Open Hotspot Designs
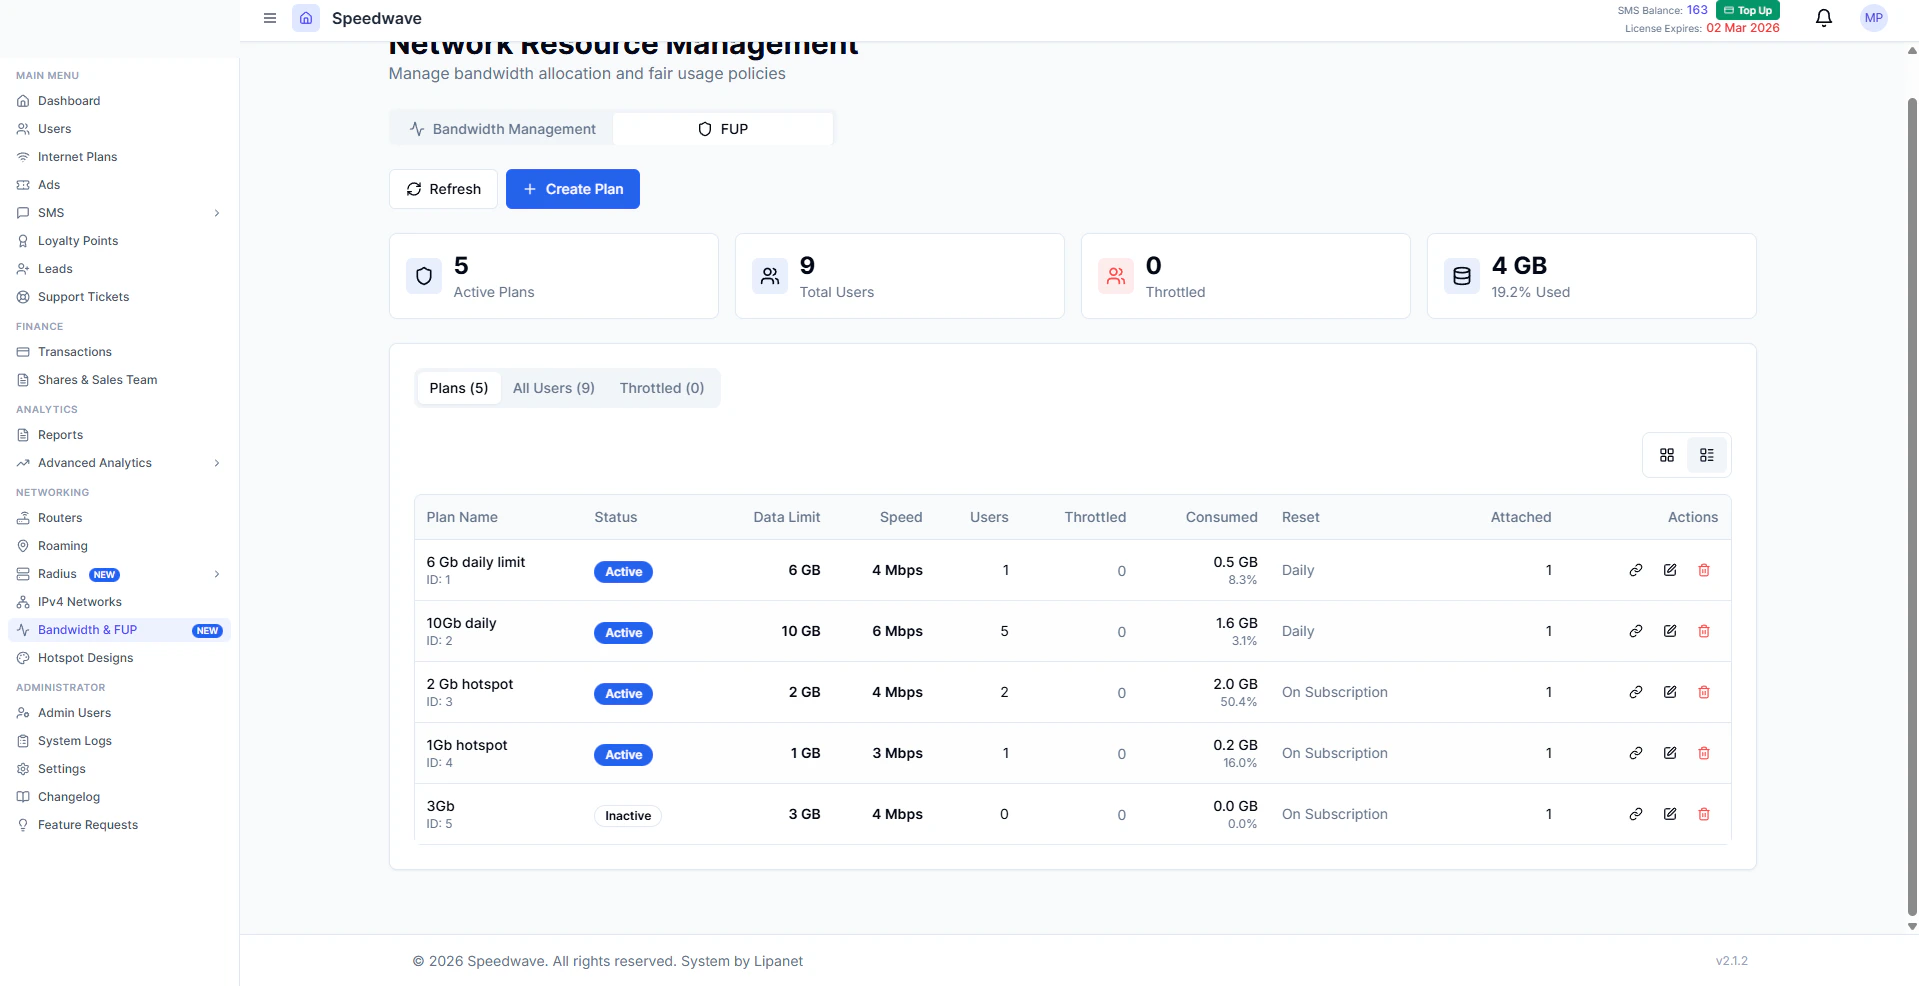Image resolution: width=1919 pixels, height=986 pixels. pos(120,658)
